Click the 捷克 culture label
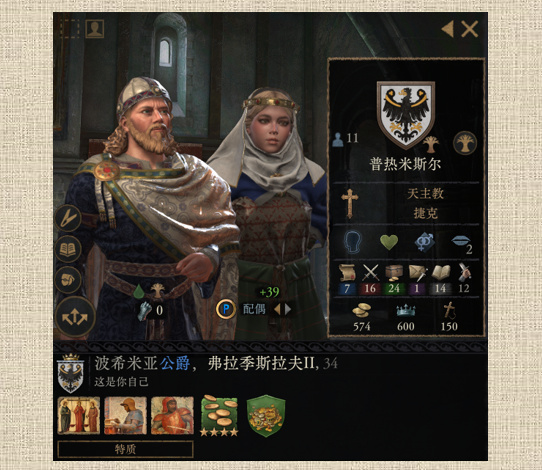The image size is (542, 470). 426,213
